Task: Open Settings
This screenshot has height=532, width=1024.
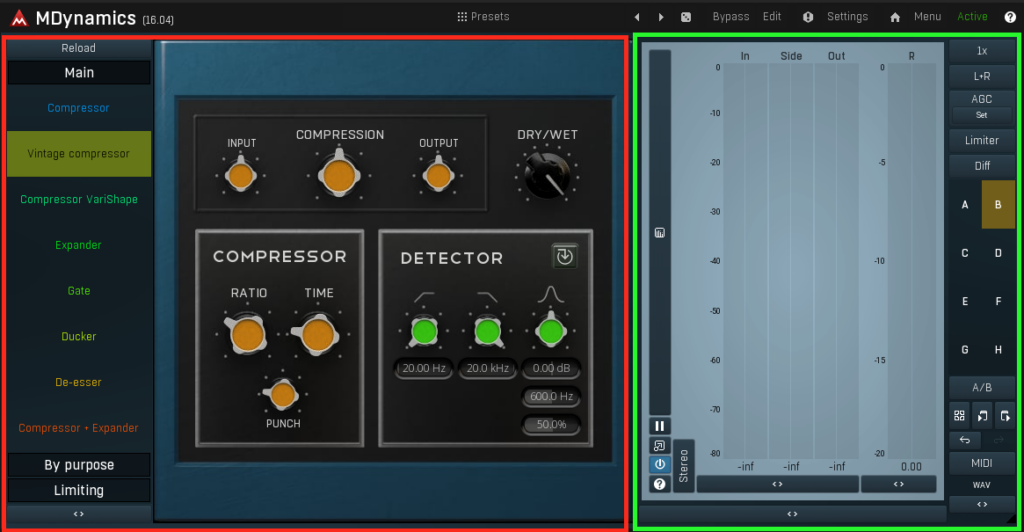Action: pos(847,16)
